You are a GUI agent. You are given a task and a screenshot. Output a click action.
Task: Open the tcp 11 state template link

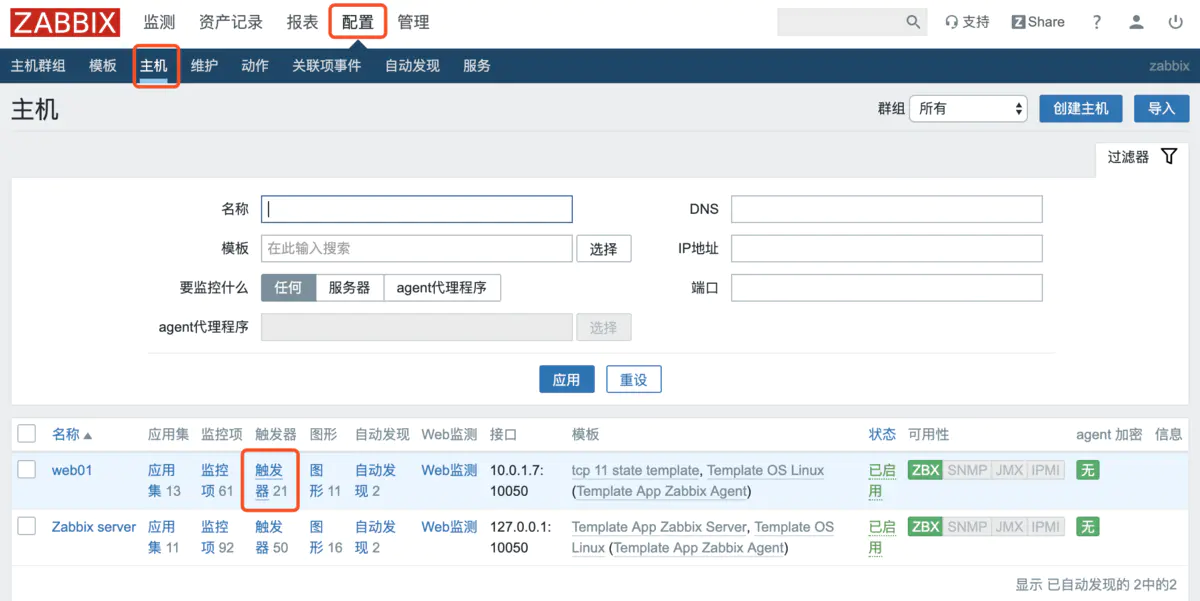[635, 470]
